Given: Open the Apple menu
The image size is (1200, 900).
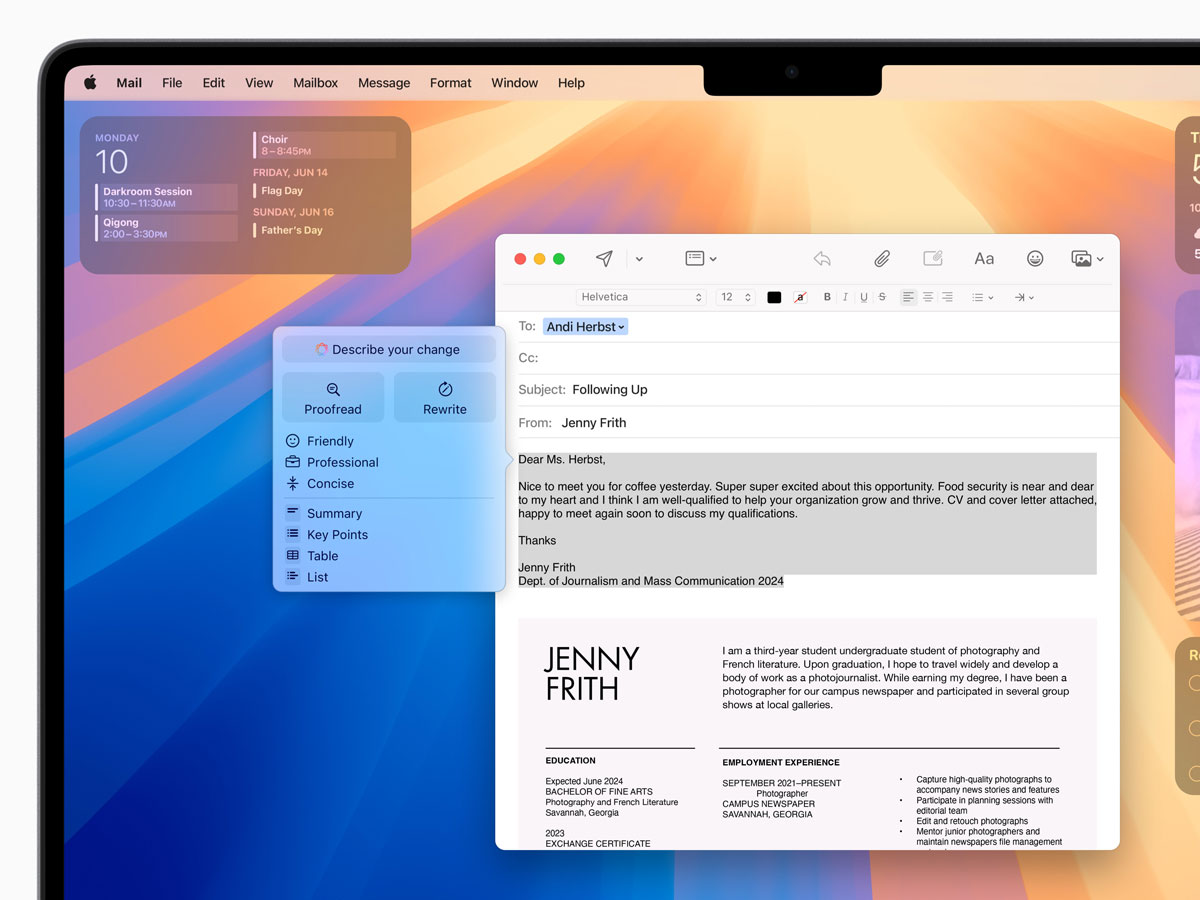Looking at the screenshot, I should click(90, 83).
